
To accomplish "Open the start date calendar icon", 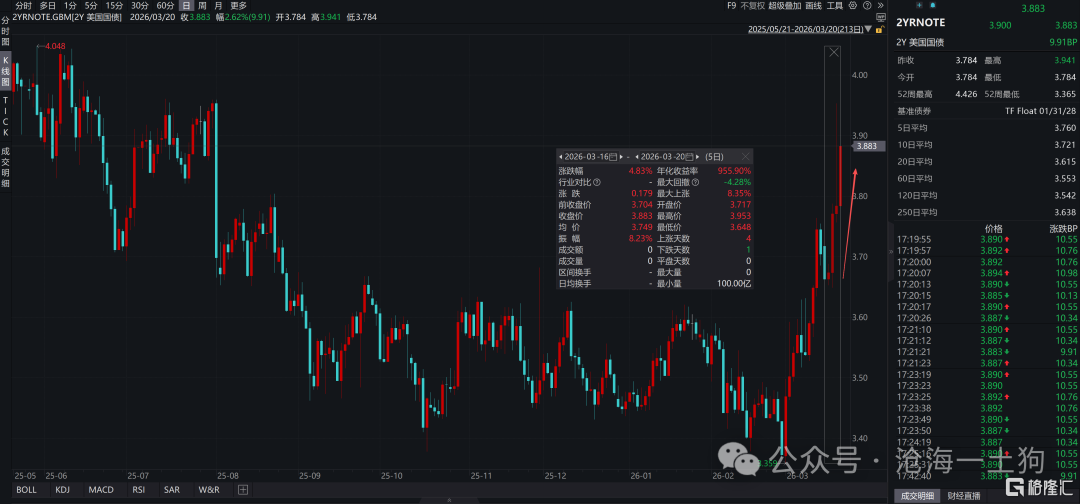I will pos(613,157).
